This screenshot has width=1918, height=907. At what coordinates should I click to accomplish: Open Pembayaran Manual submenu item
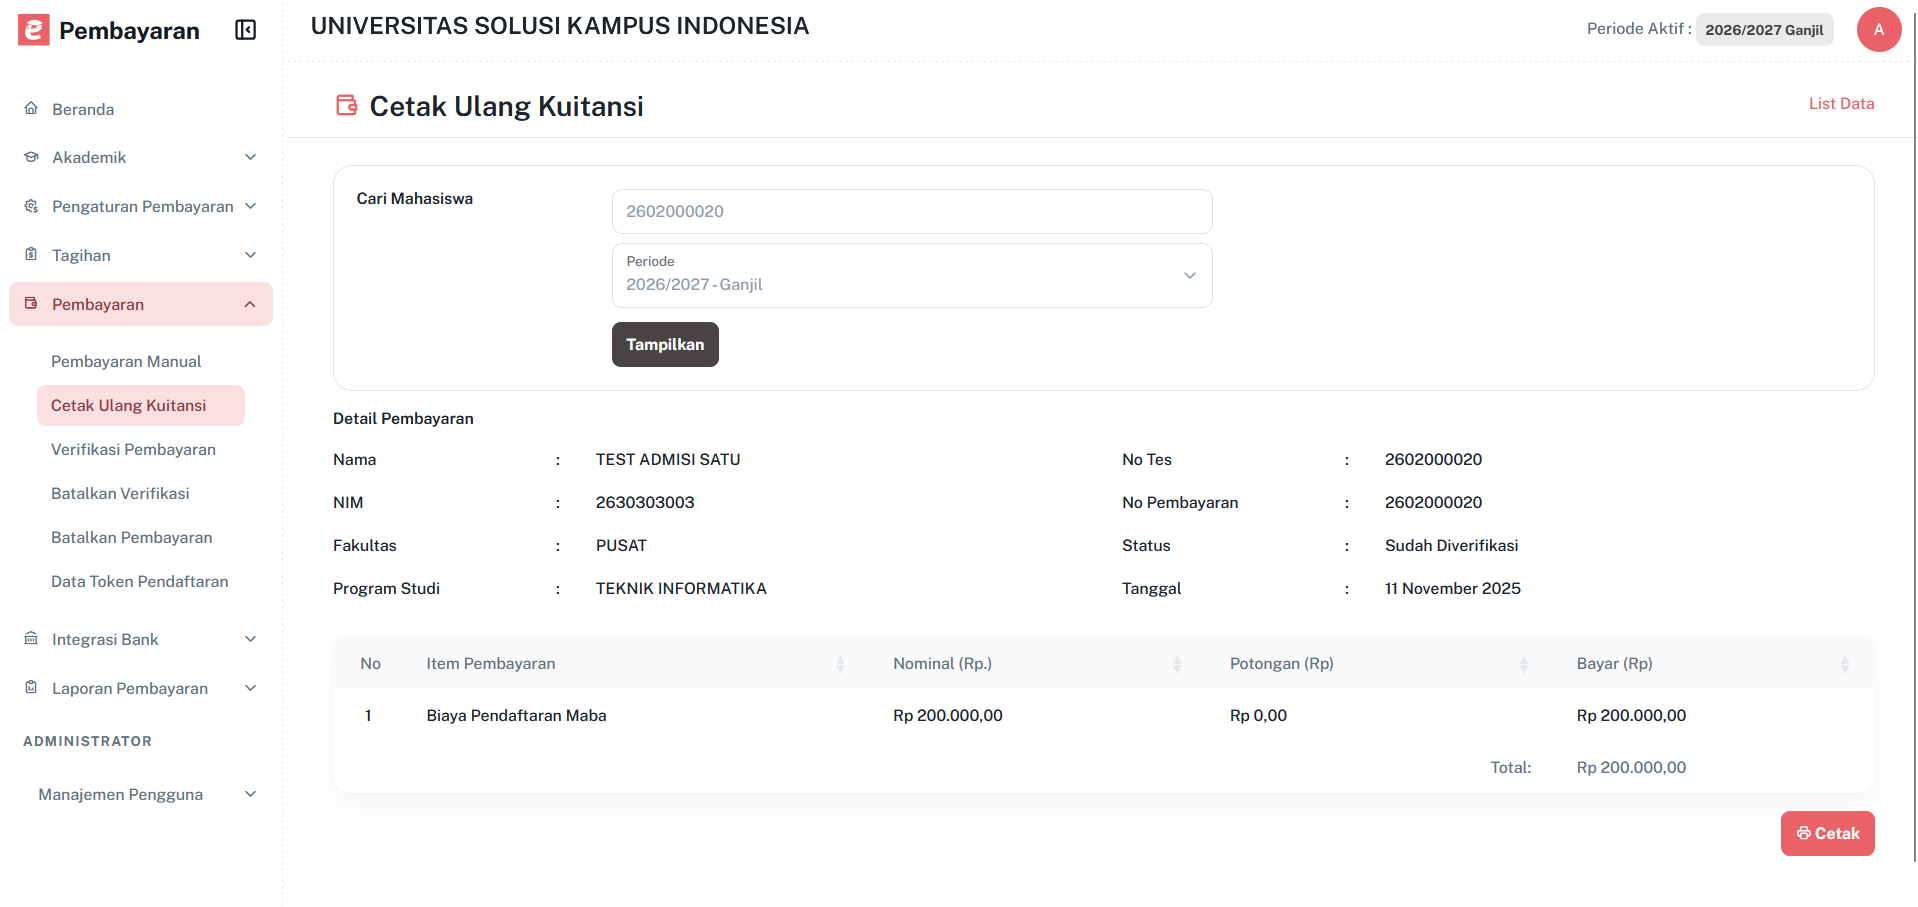tap(126, 361)
